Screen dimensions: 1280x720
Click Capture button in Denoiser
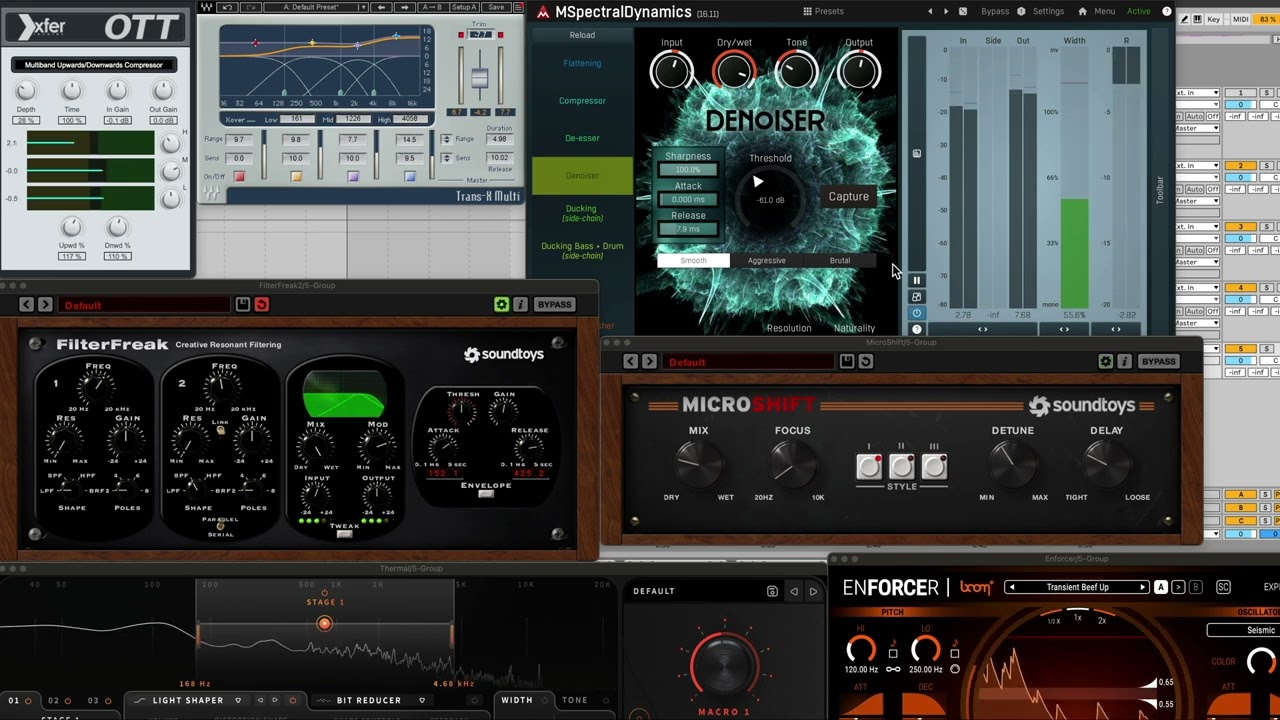point(848,197)
